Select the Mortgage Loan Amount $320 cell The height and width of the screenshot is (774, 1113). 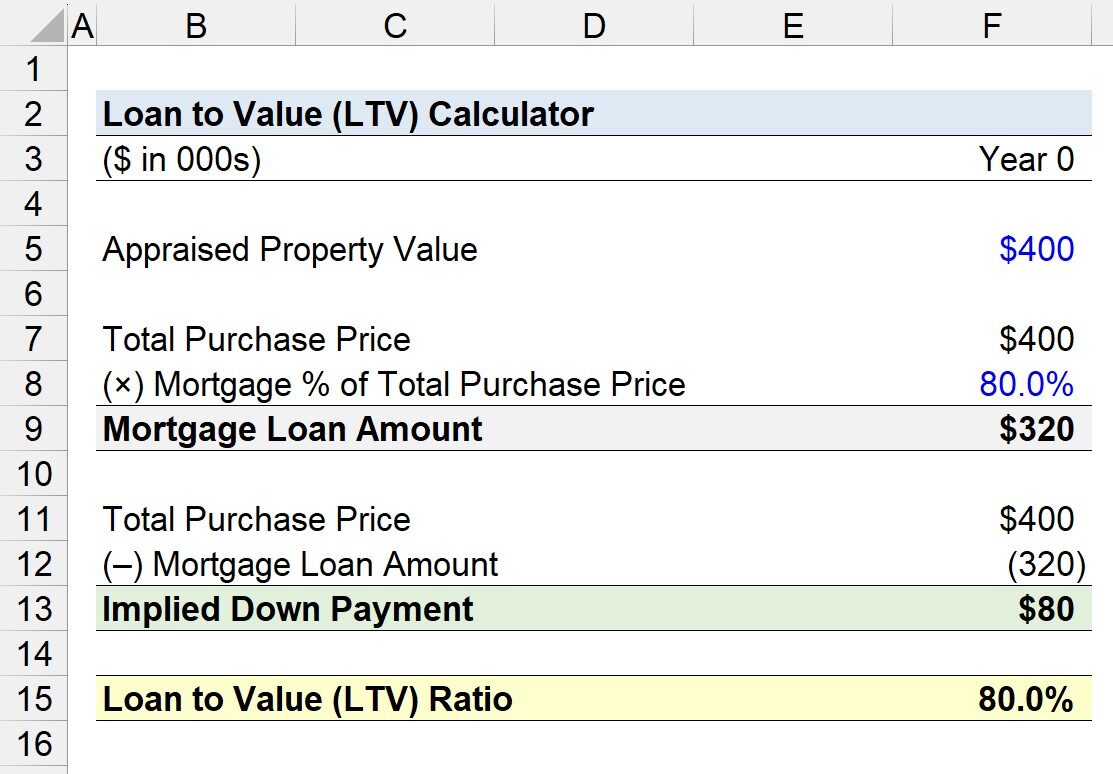pyautogui.click(x=992, y=428)
